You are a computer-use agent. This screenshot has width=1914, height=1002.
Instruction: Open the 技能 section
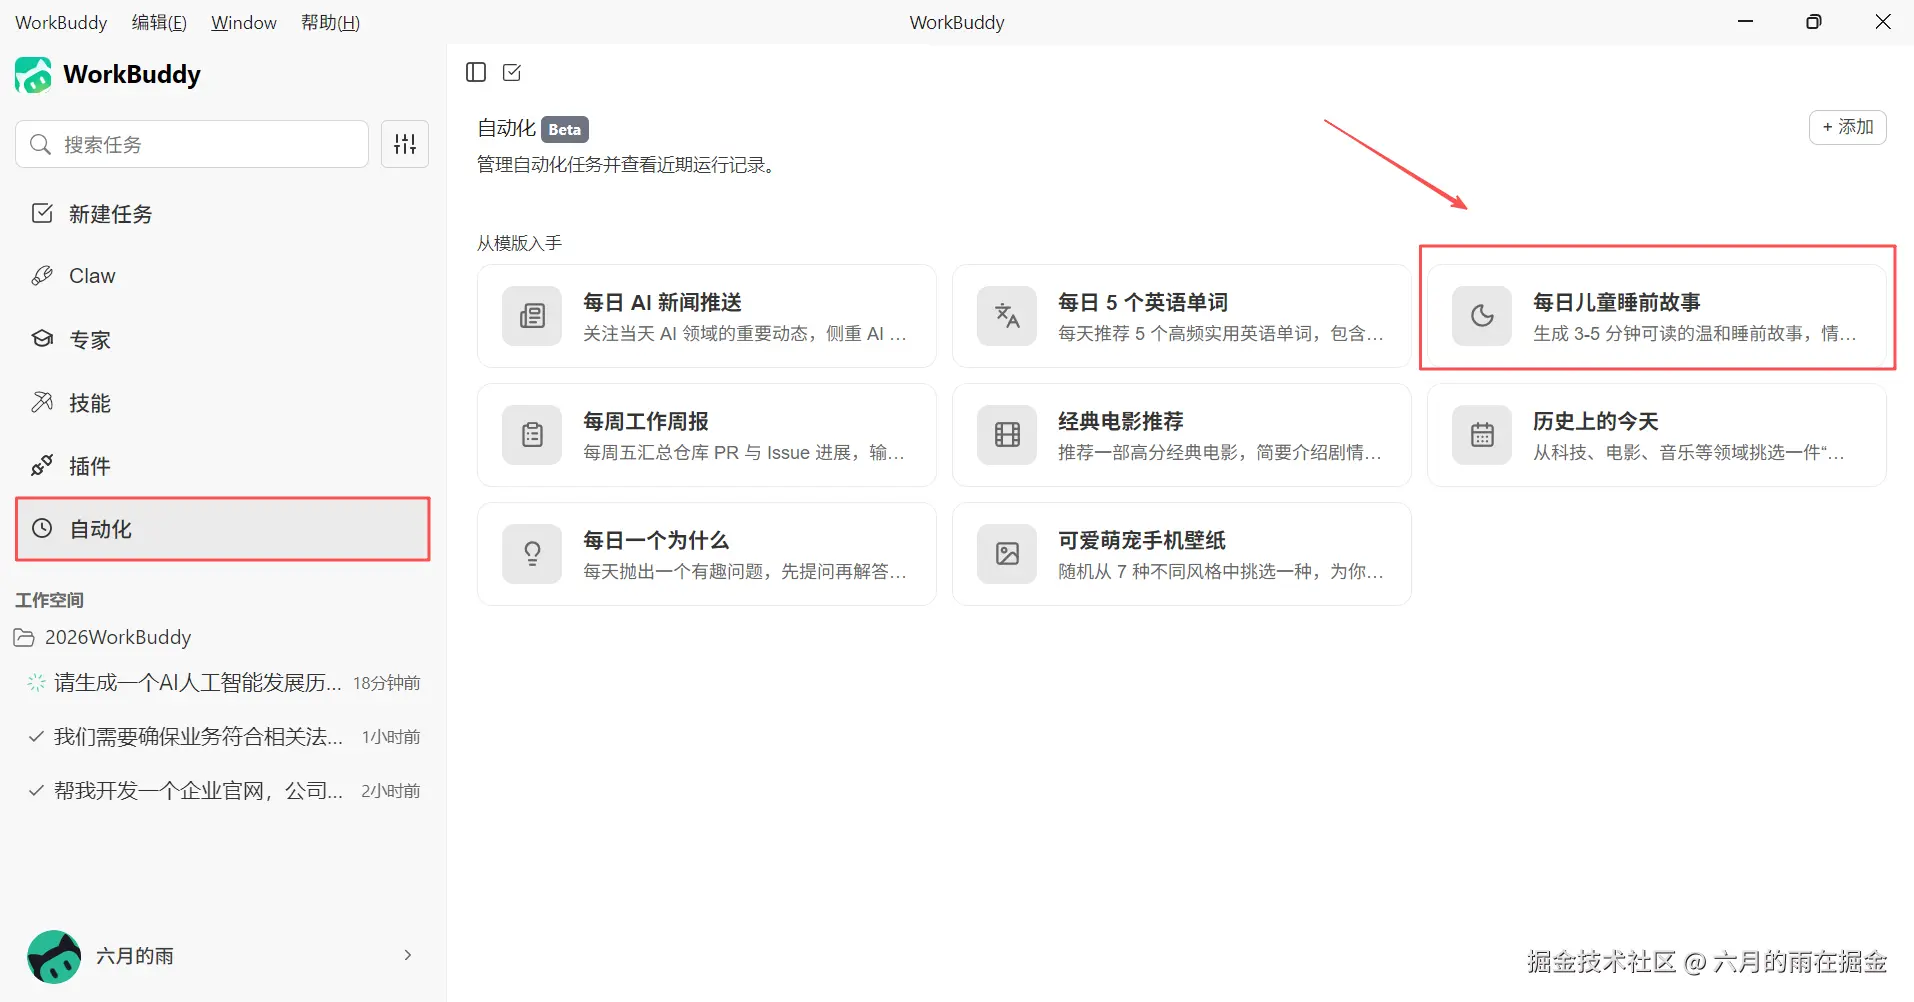coord(222,402)
